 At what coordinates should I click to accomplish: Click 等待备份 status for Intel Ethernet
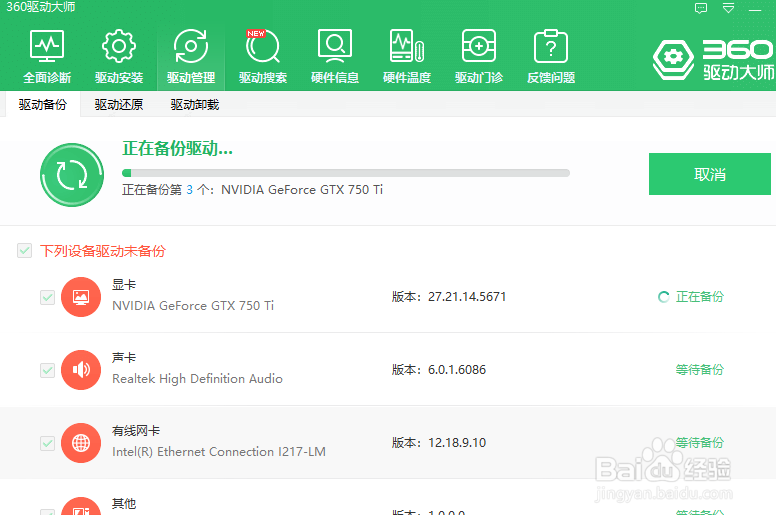pyautogui.click(x=700, y=442)
